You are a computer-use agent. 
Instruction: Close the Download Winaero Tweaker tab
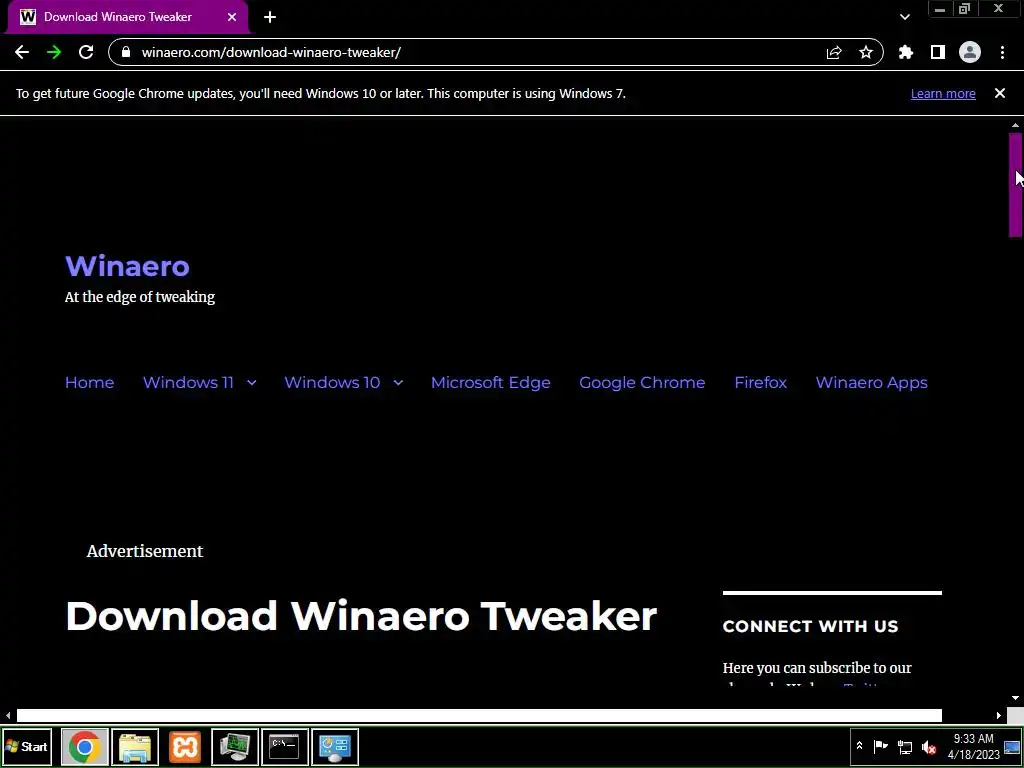click(x=232, y=17)
